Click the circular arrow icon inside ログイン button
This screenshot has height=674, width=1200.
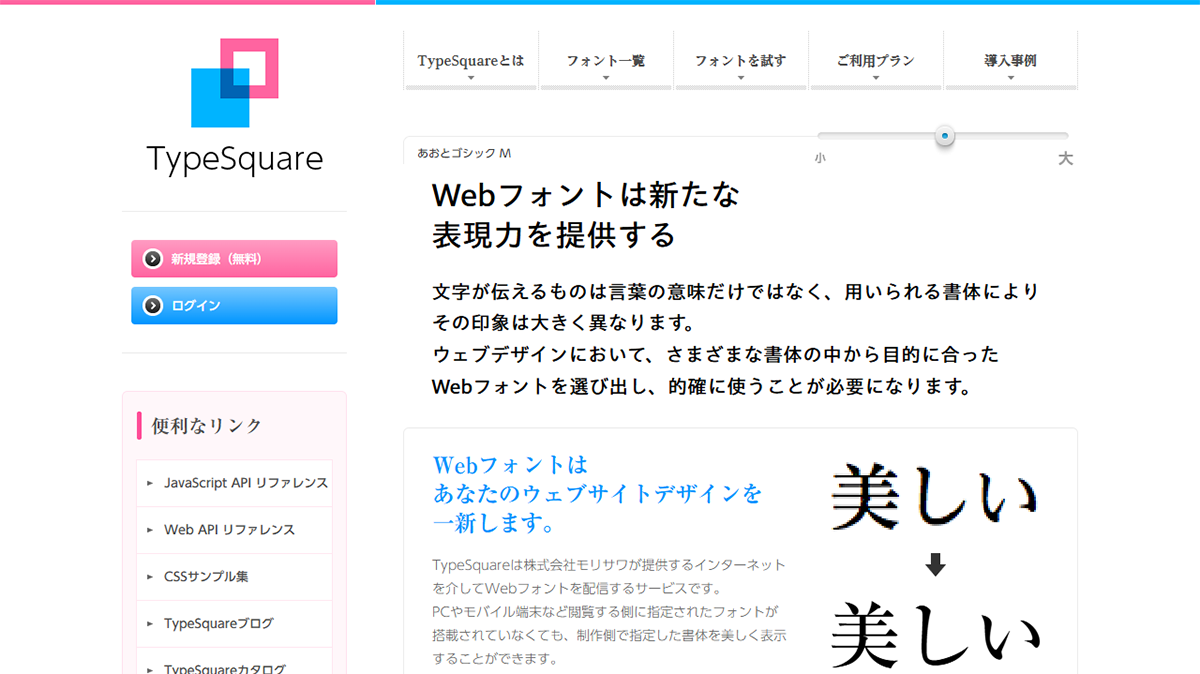153,306
